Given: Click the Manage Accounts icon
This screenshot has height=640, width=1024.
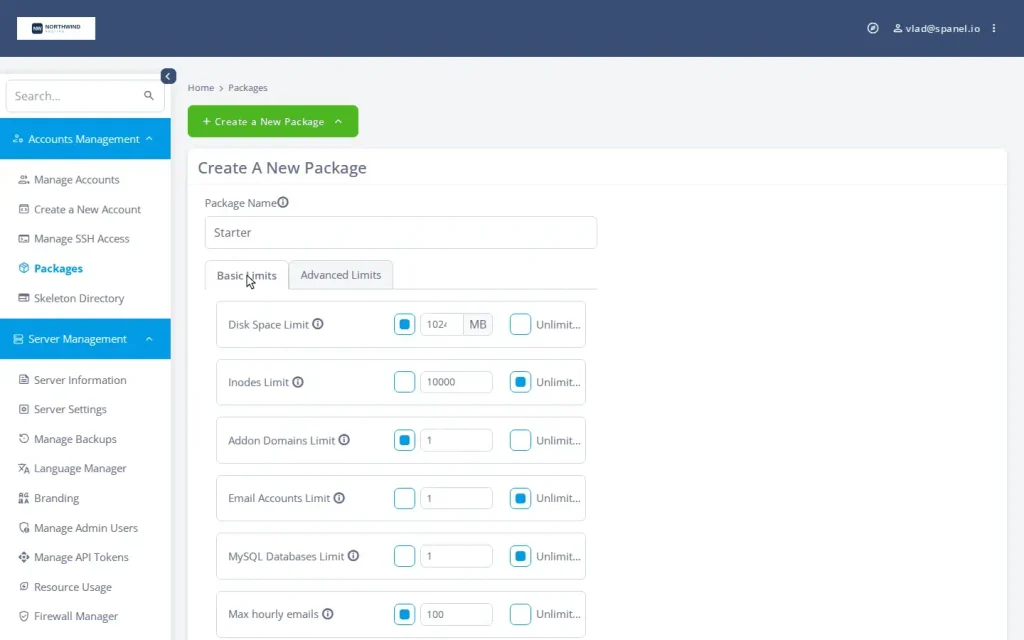Looking at the screenshot, I should pyautogui.click(x=24, y=180).
